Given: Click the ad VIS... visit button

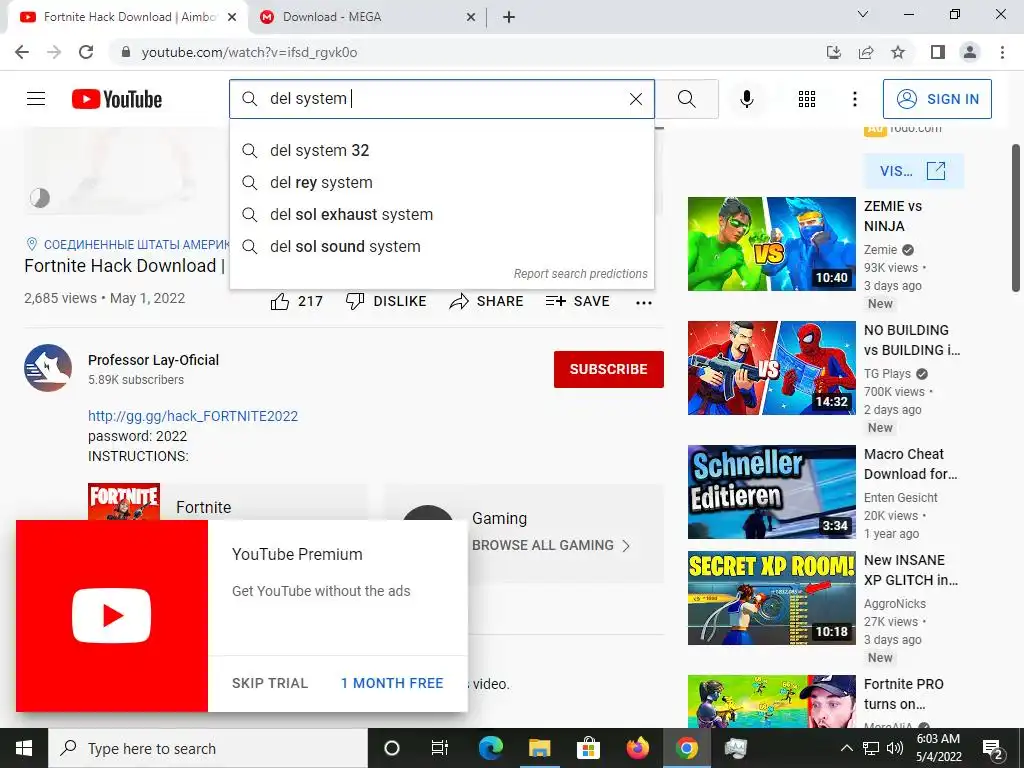Looking at the screenshot, I should tap(913, 171).
